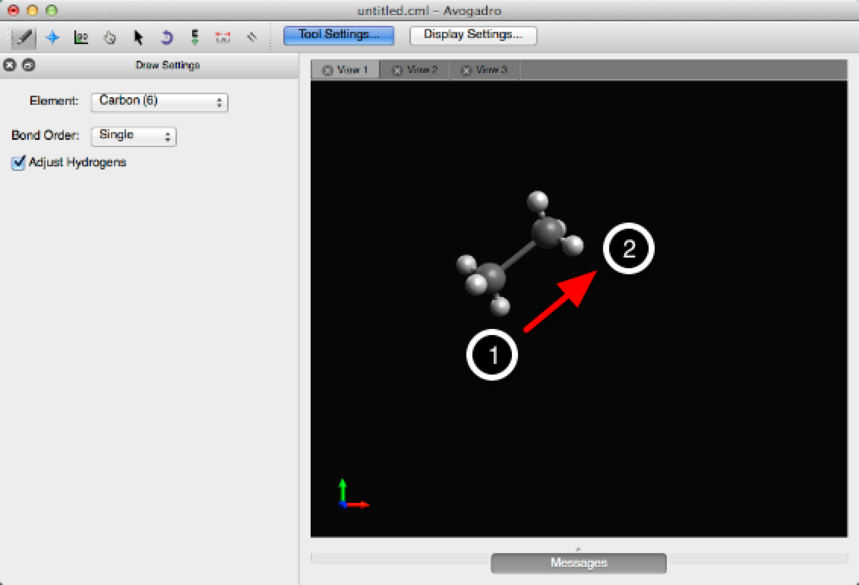Open the Bond Order dropdown
The height and width of the screenshot is (585, 859).
(x=133, y=136)
